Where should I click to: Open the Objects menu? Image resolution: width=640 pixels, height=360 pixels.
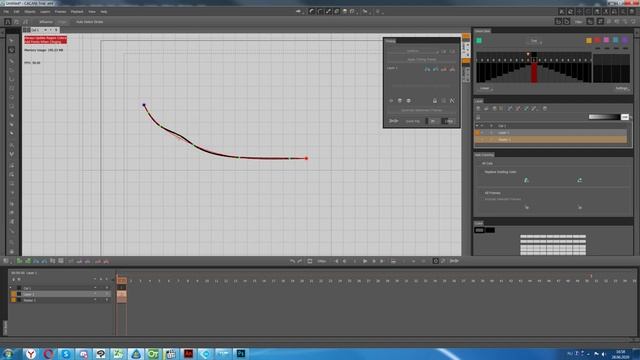pyautogui.click(x=29, y=12)
